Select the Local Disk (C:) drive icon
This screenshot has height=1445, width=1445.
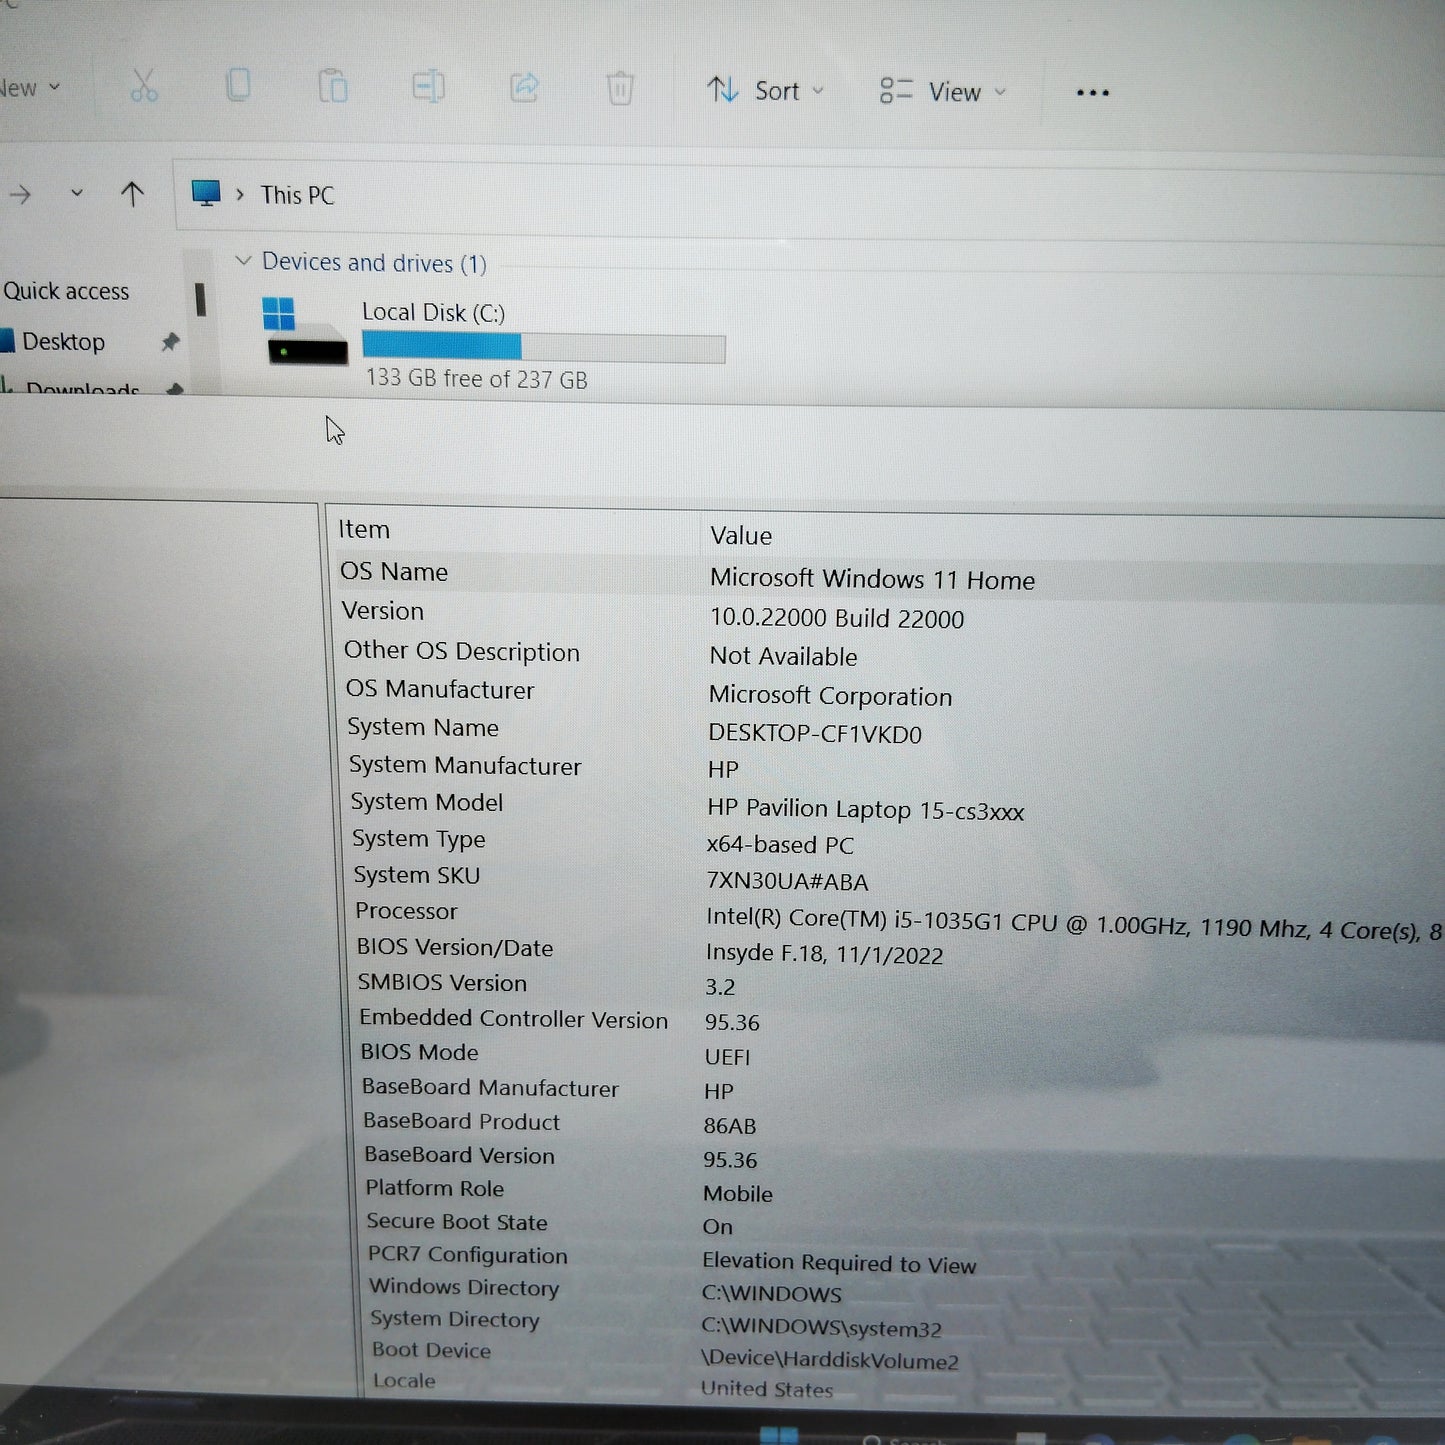[306, 330]
